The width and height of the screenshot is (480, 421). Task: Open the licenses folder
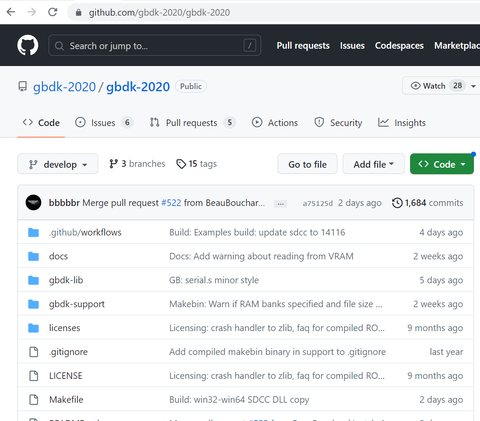pyautogui.click(x=65, y=328)
